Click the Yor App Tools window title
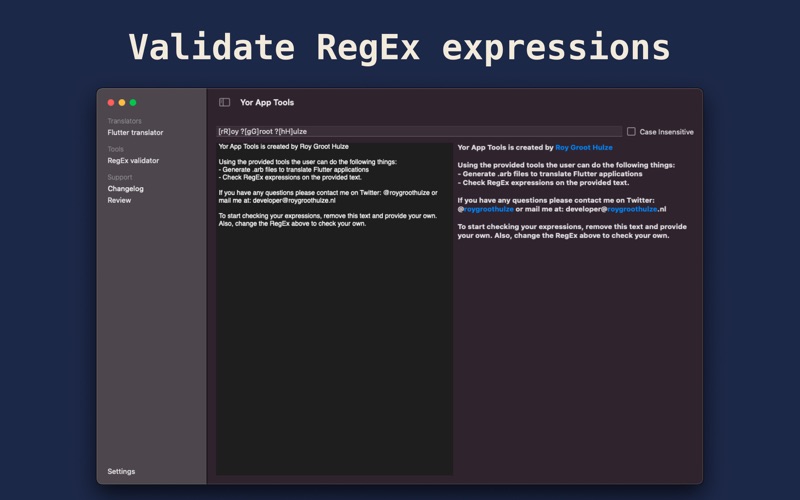 [267, 102]
